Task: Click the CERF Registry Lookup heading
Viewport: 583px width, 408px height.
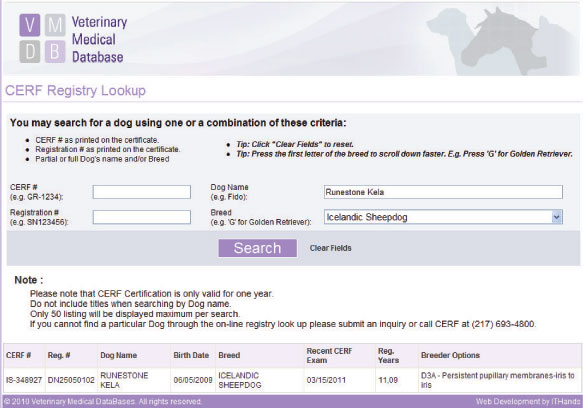Action: pos(75,90)
